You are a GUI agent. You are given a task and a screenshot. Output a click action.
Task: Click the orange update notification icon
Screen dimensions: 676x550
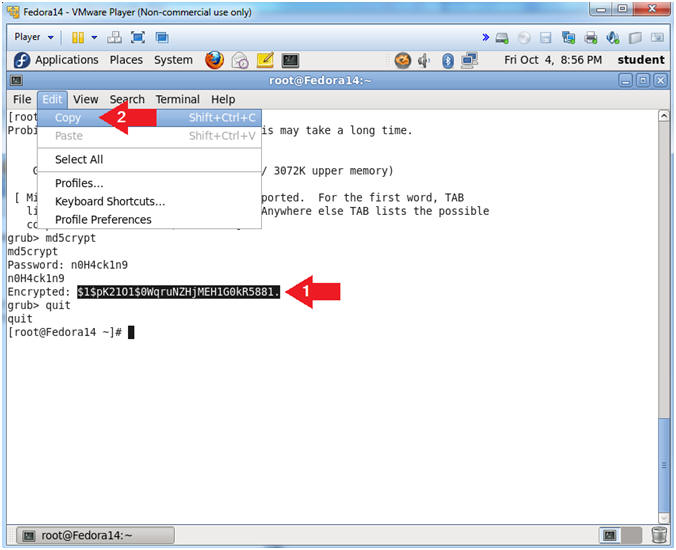tap(403, 60)
